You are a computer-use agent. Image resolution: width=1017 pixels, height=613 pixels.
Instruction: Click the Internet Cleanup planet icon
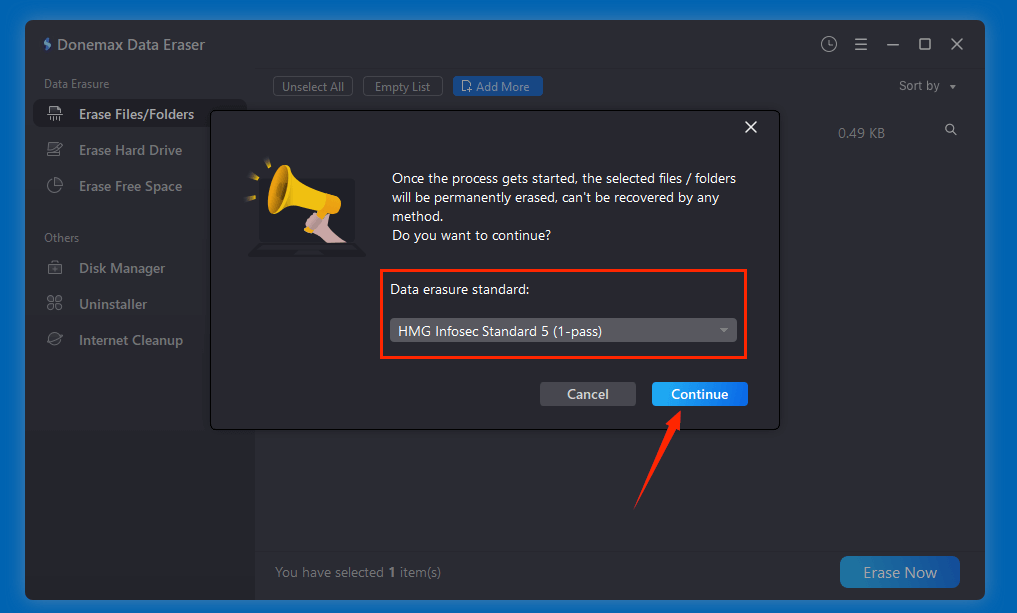pos(56,340)
